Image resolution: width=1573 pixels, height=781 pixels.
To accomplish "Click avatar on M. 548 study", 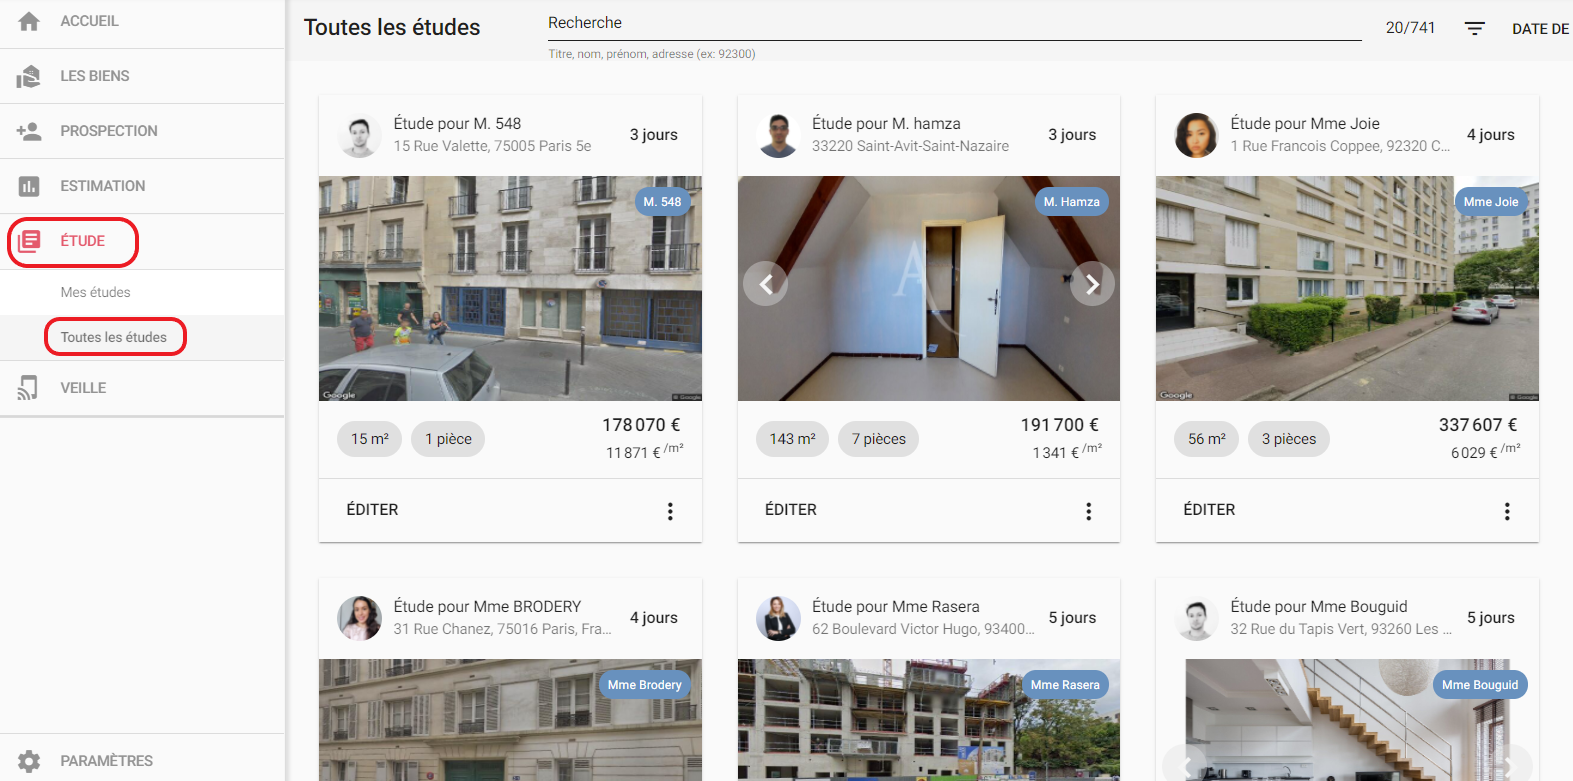I will (359, 135).
